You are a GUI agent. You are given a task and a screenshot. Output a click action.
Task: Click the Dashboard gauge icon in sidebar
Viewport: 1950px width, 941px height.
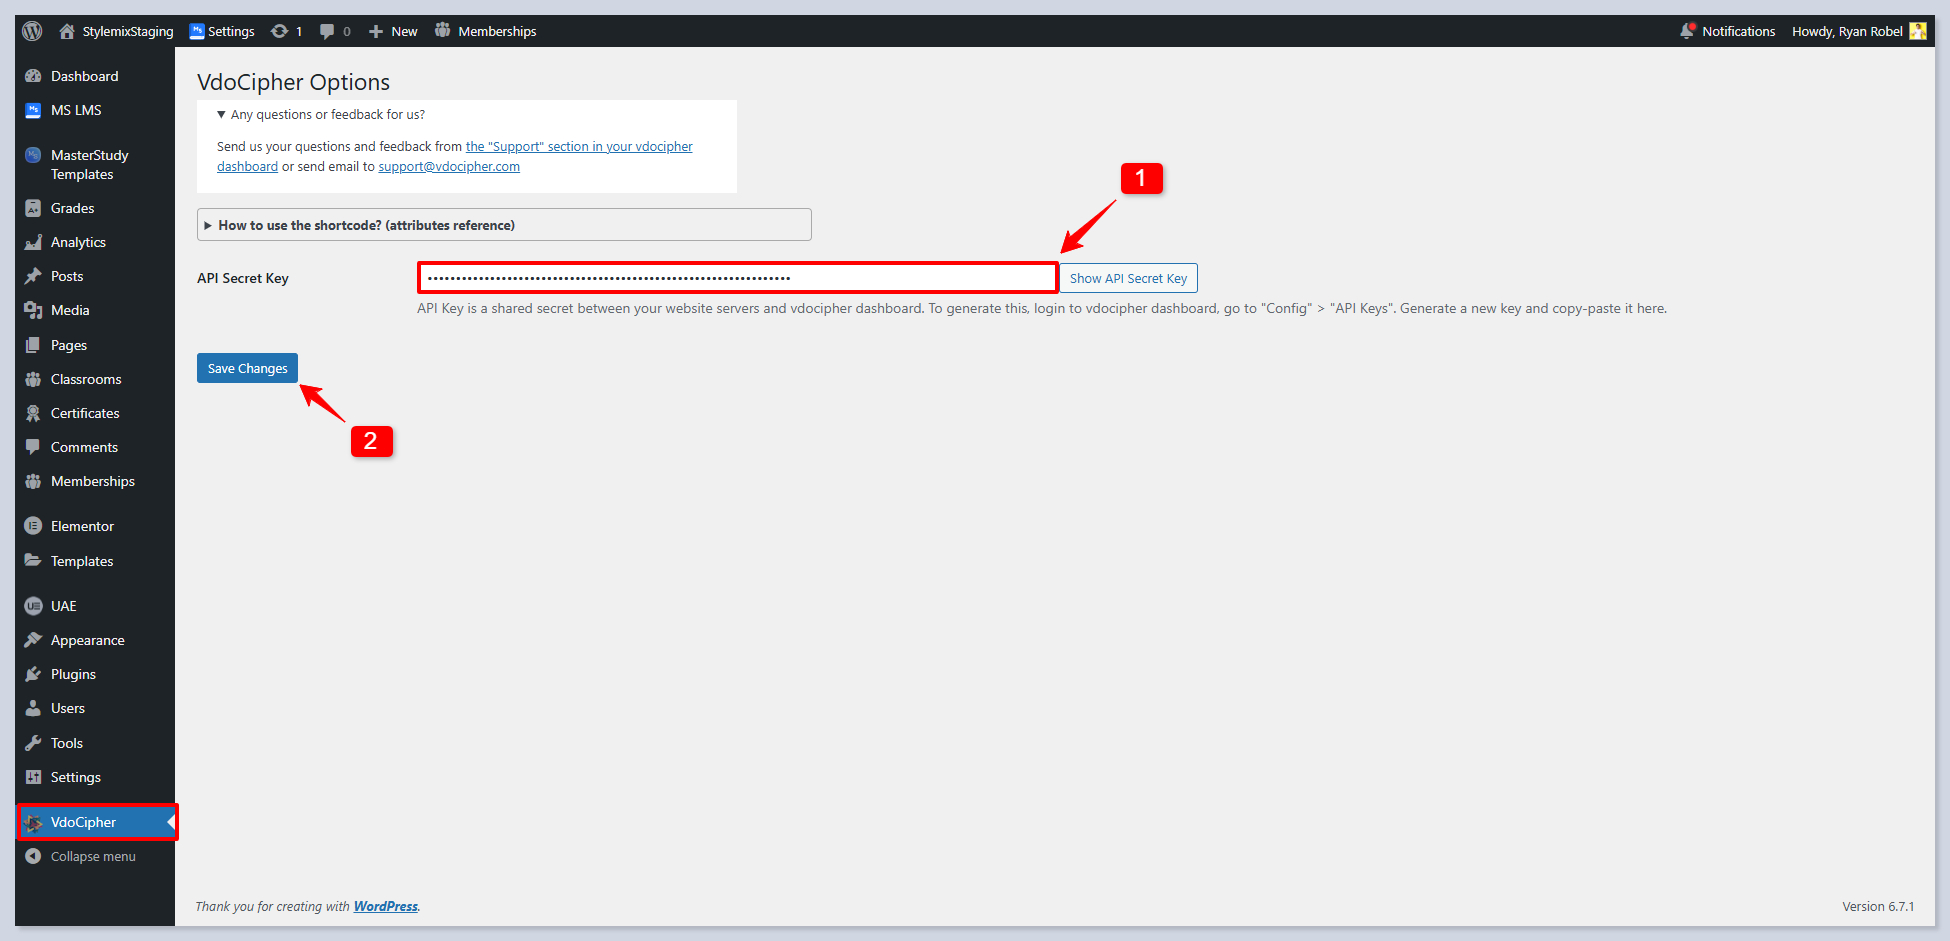point(33,76)
